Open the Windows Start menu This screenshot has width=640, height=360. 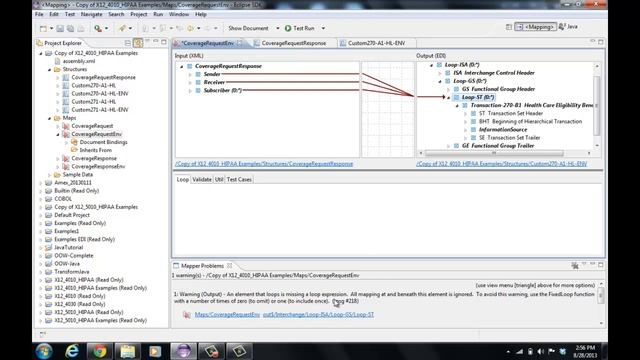pyautogui.click(x=44, y=351)
